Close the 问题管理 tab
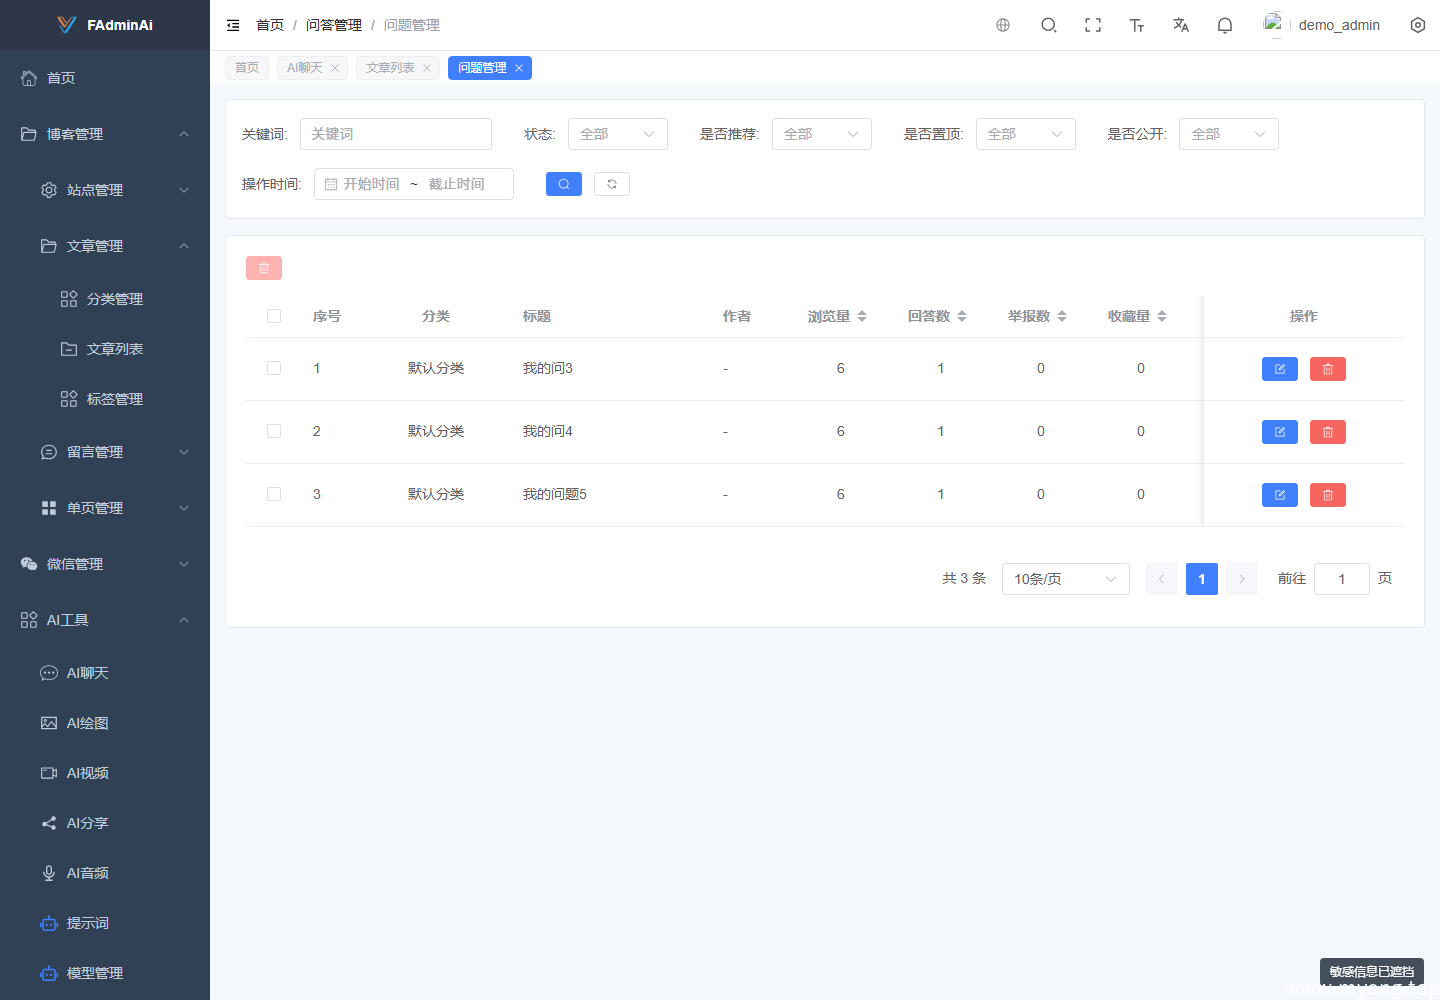The image size is (1440, 1000). pos(519,68)
